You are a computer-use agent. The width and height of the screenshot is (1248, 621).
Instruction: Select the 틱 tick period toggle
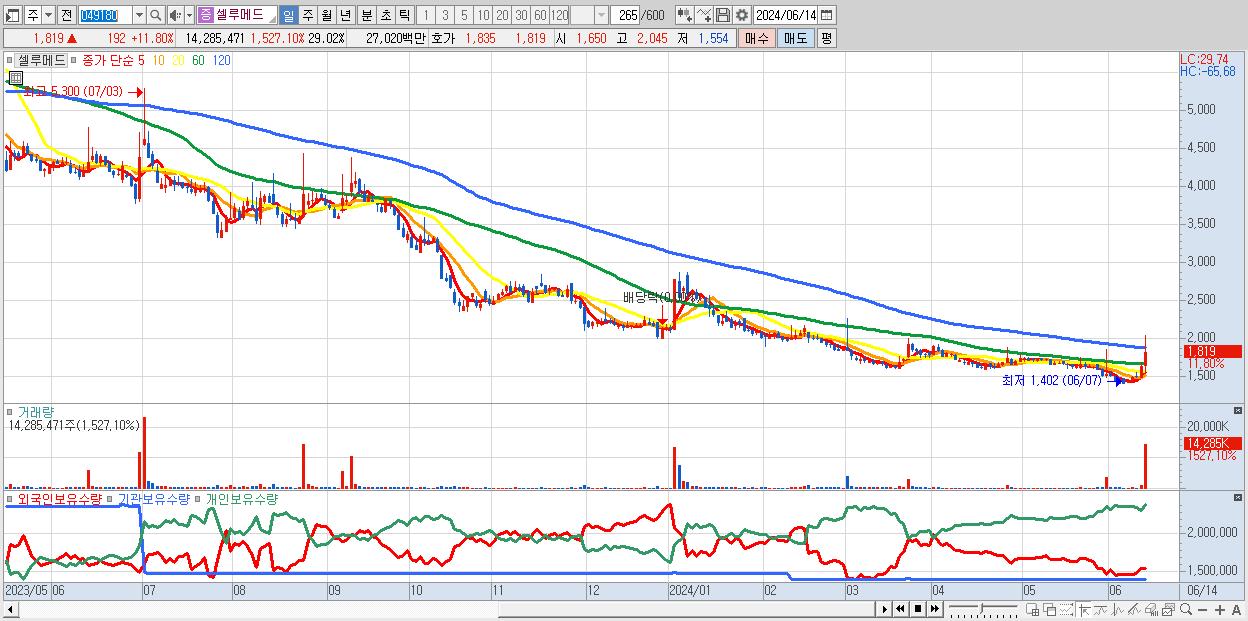click(404, 16)
